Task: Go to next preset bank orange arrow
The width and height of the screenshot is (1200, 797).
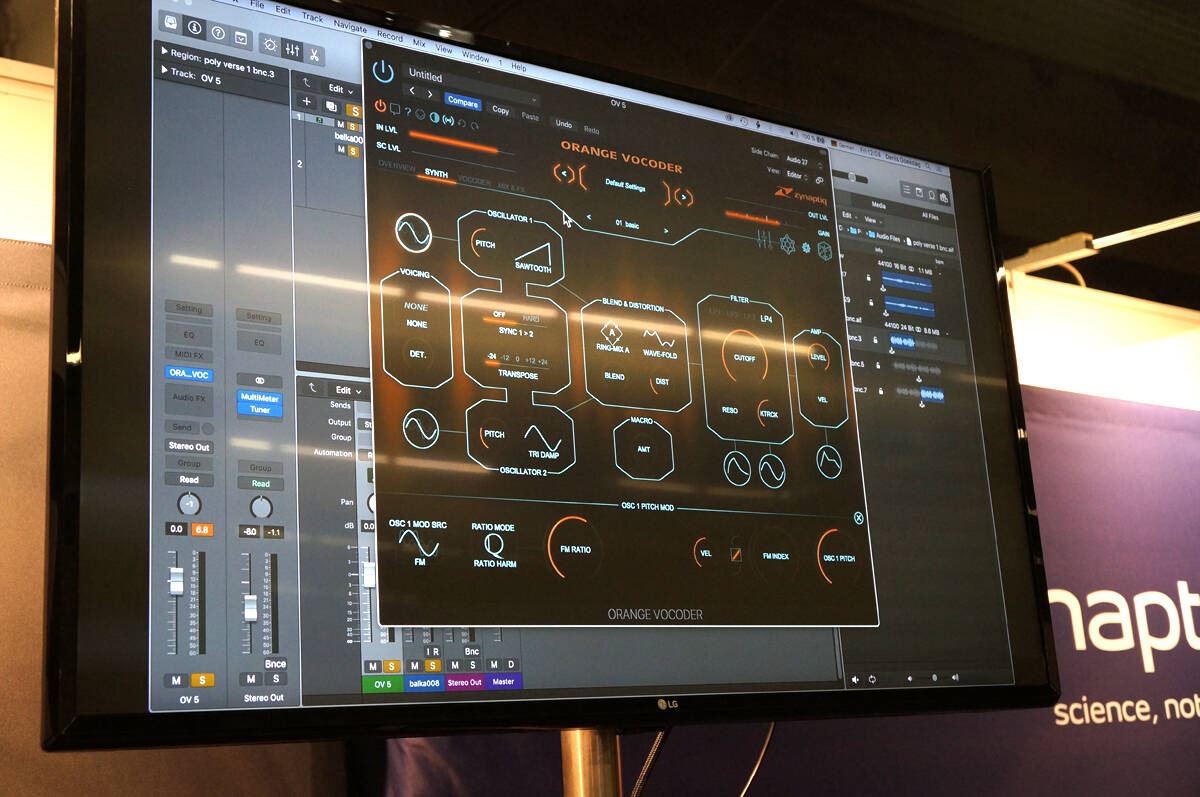Action: click(683, 196)
